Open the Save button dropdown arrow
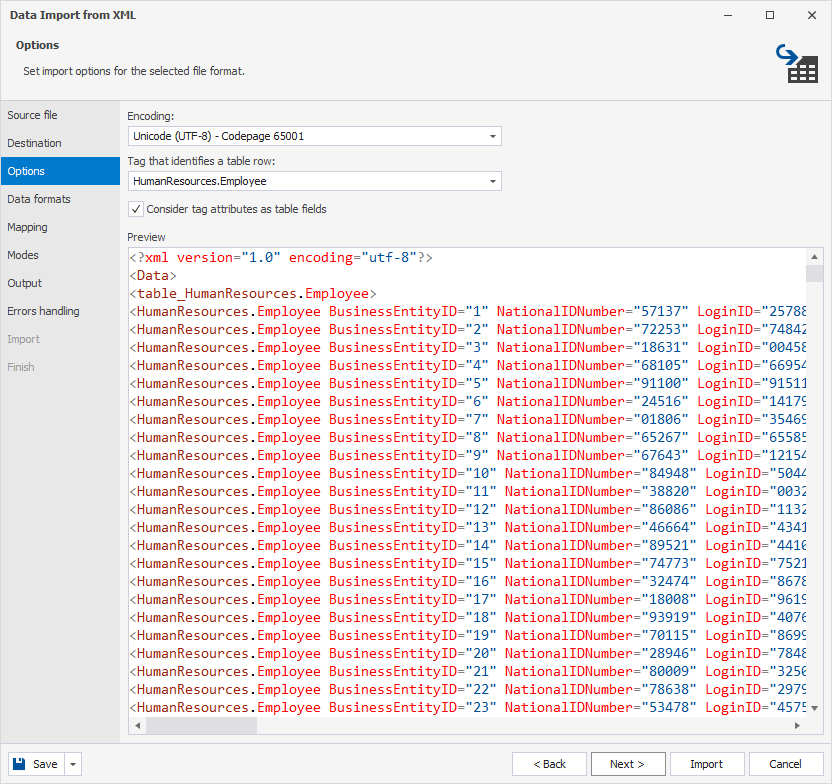Screen dimensions: 832x784 tap(73, 764)
